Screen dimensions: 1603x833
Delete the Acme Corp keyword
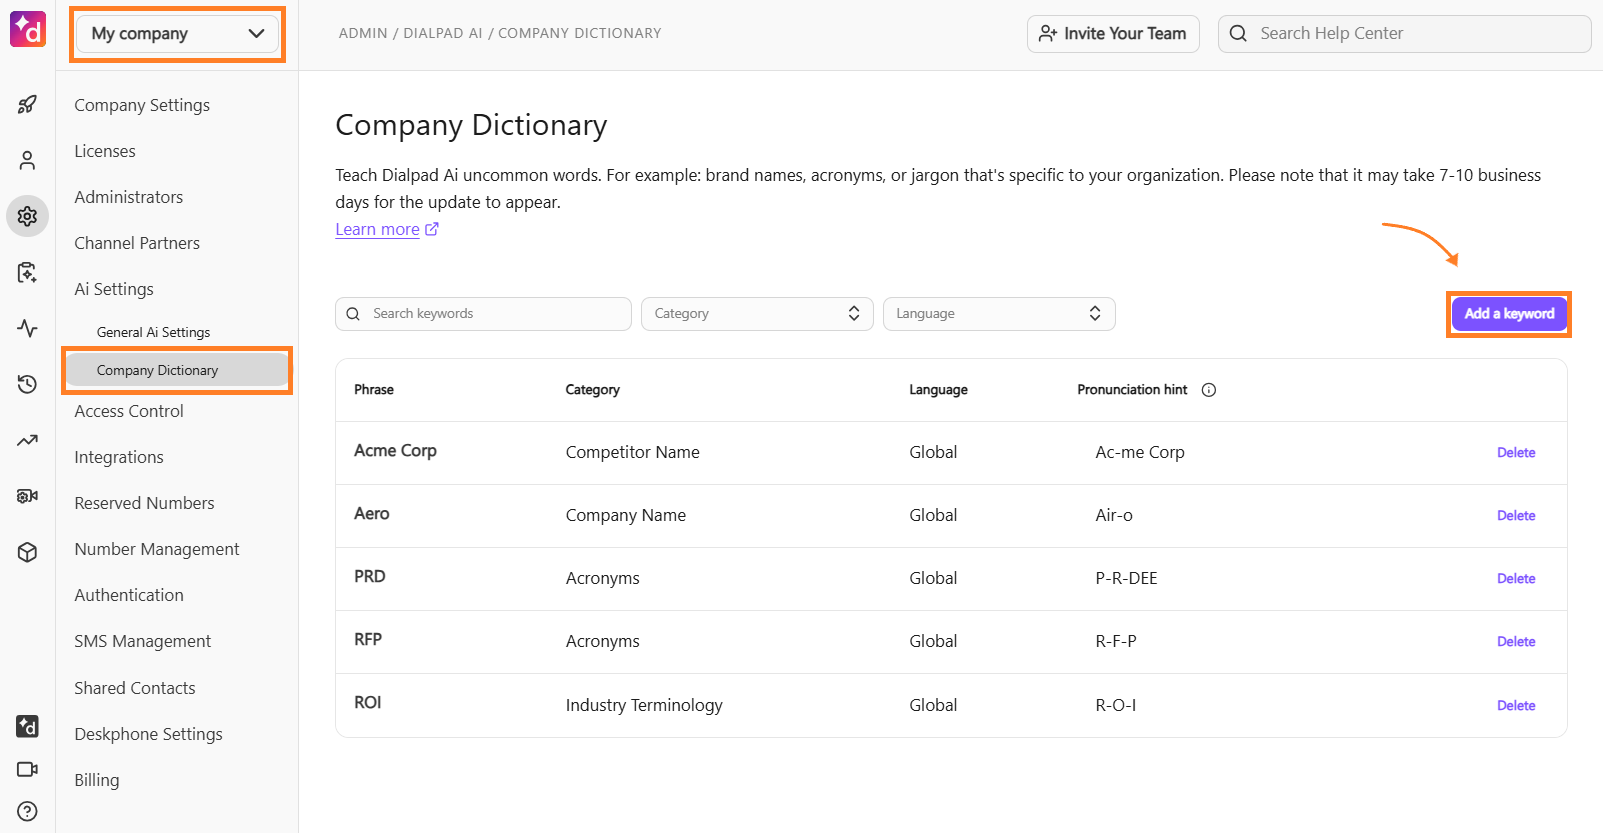pos(1516,453)
